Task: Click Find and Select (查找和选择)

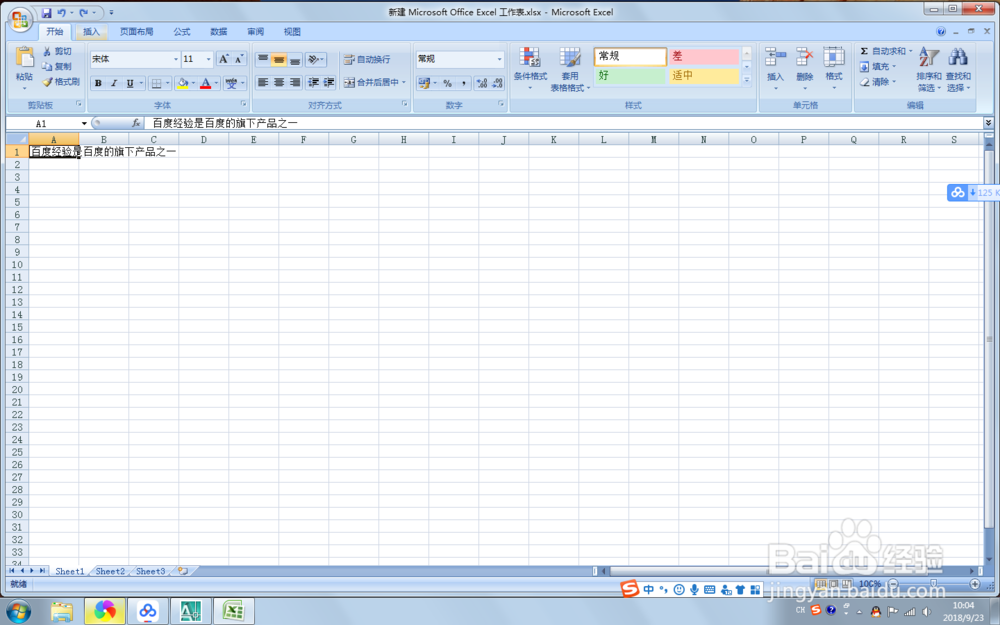Action: click(x=958, y=70)
